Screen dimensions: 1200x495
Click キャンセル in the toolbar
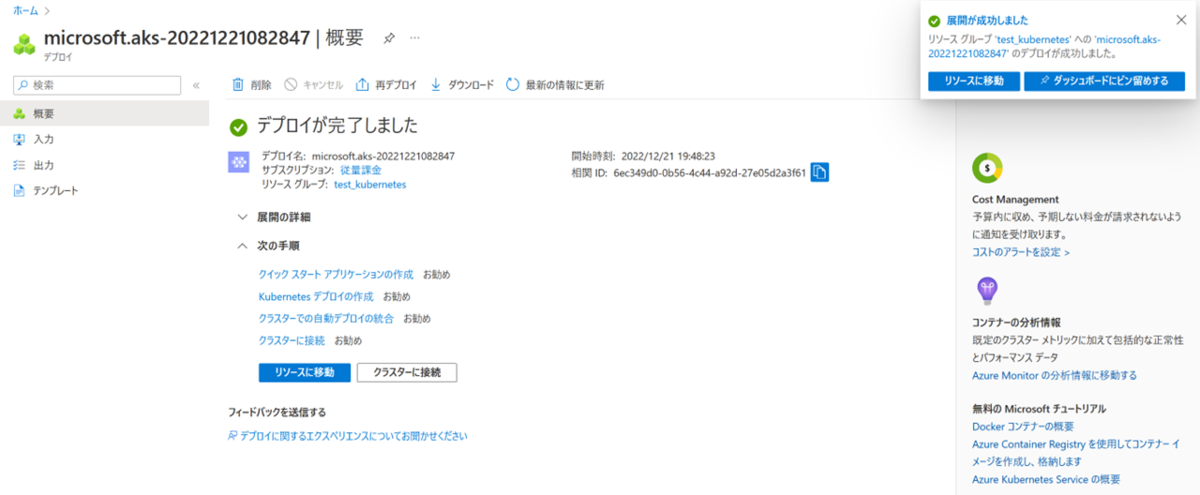314,85
